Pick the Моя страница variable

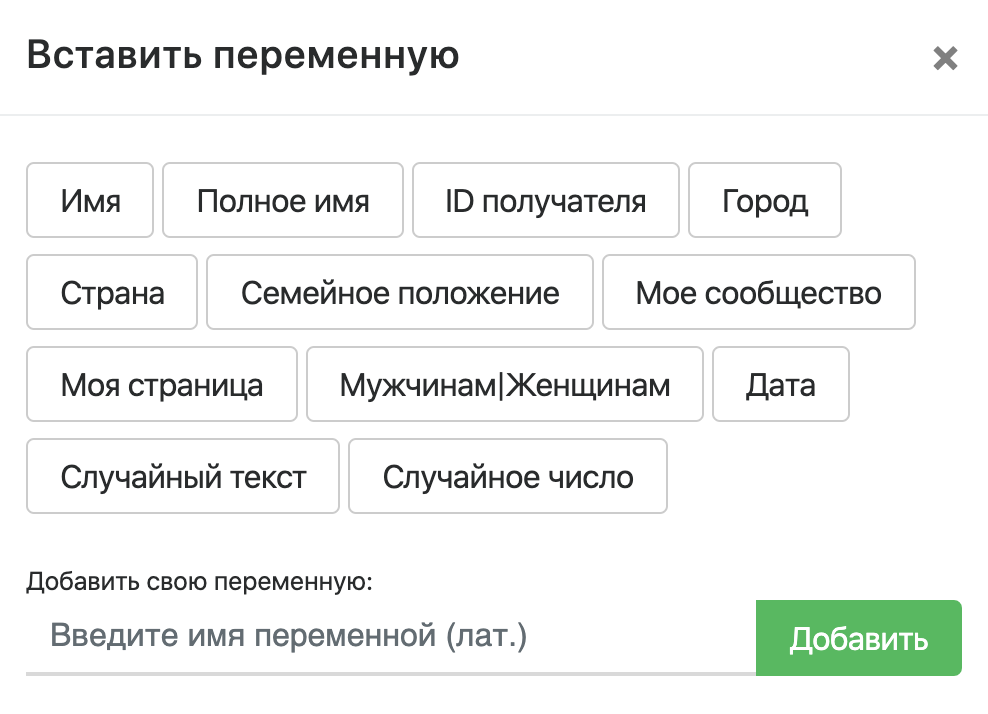[x=162, y=385]
